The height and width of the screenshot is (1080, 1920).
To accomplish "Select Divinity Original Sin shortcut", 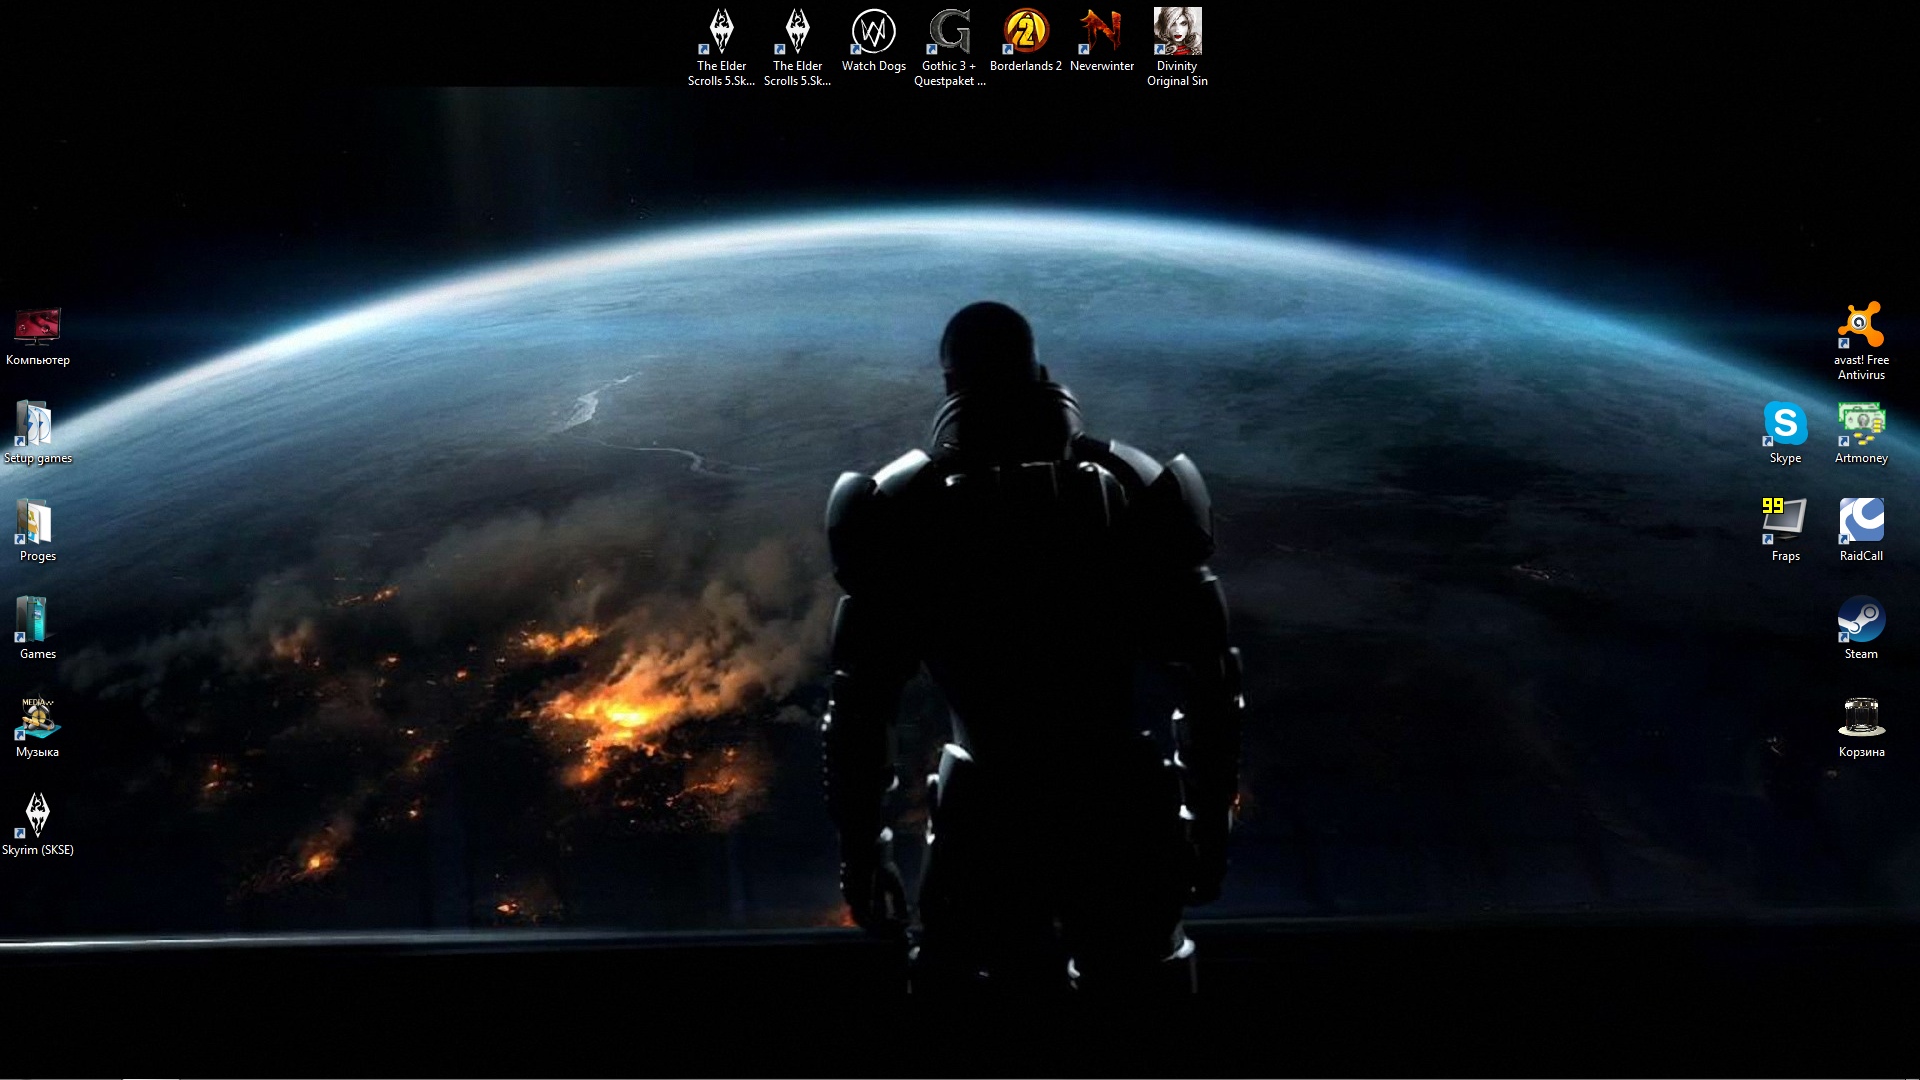I will coord(1178,47).
